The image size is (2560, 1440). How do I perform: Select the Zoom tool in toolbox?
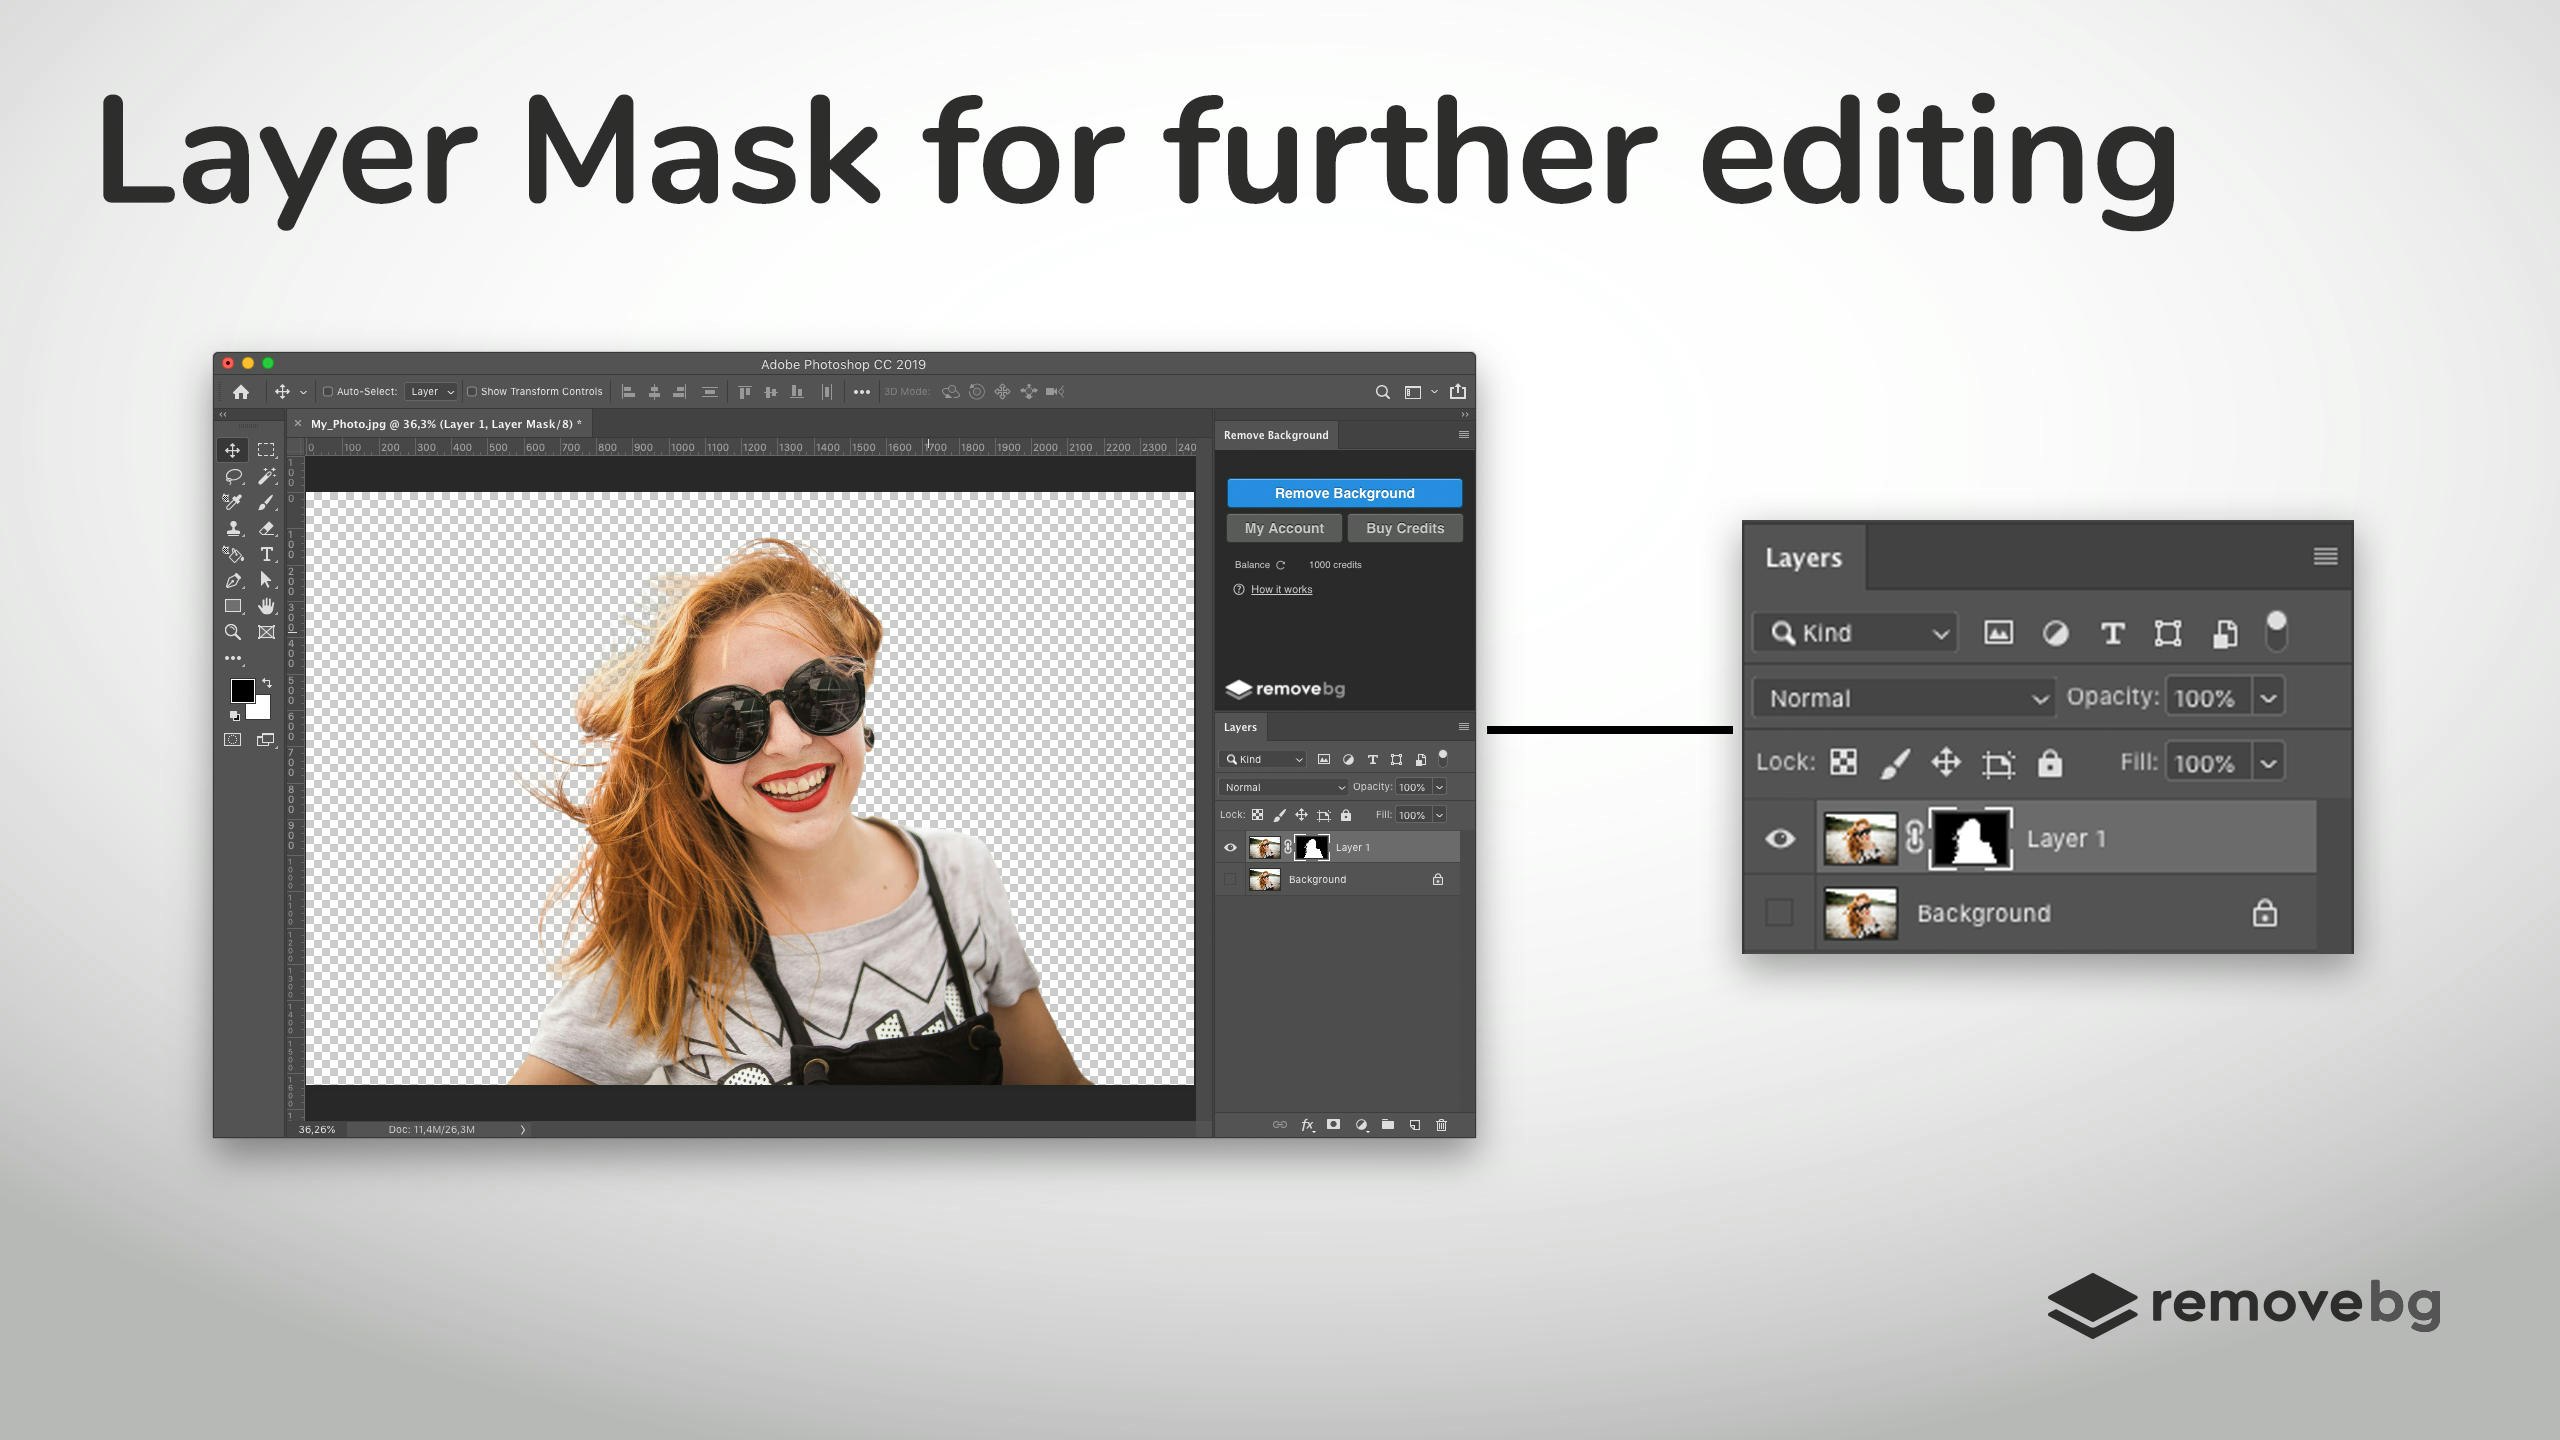point(233,632)
